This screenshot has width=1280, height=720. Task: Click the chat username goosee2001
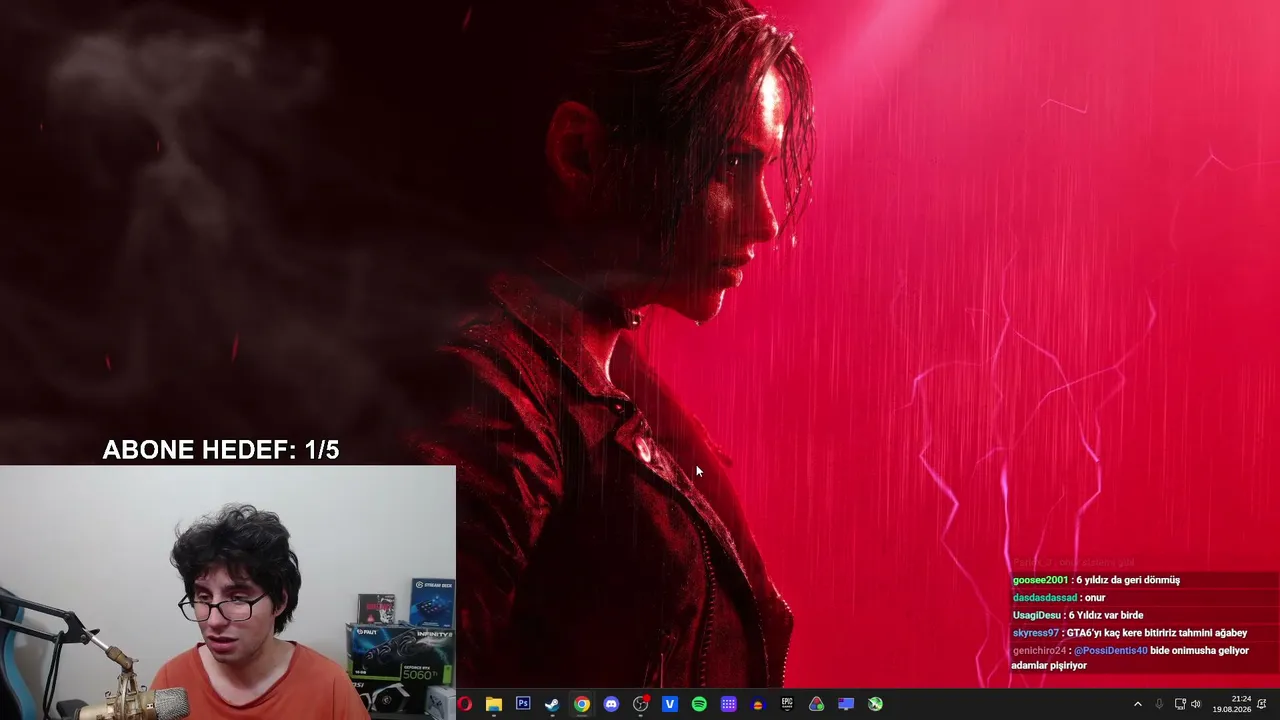point(1040,580)
